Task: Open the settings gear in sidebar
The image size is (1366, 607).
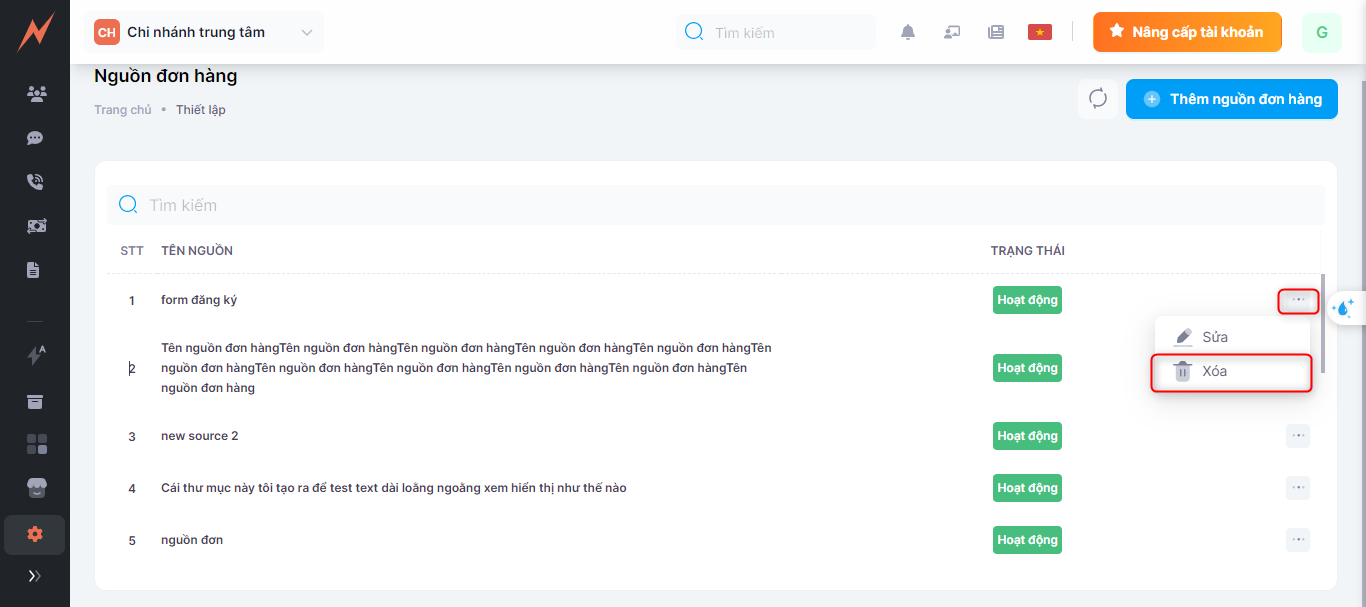Action: tap(35, 534)
